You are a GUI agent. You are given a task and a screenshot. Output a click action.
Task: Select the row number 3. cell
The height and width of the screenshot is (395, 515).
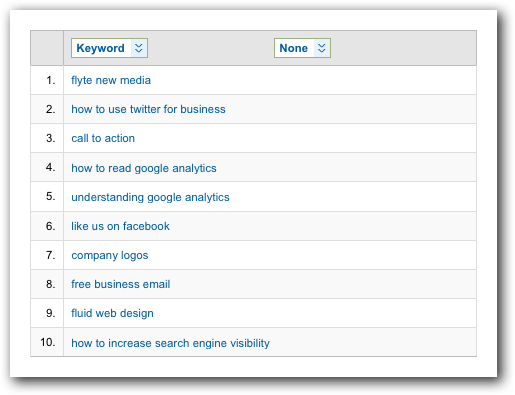tap(47, 138)
